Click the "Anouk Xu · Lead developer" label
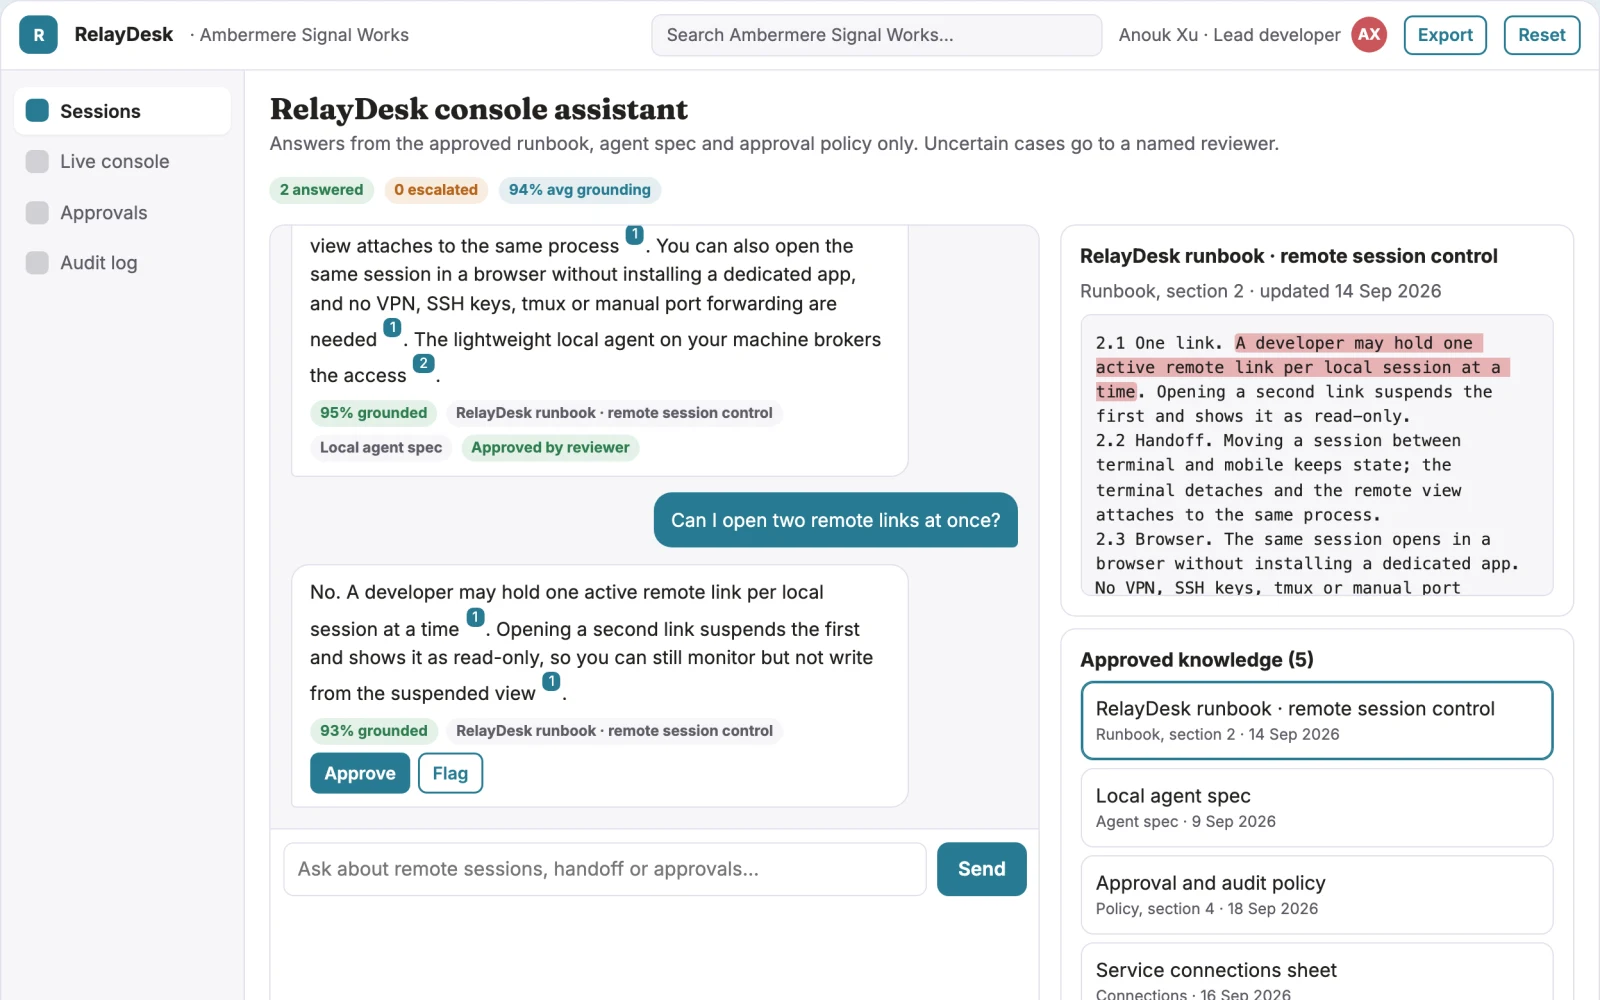Viewport: 1600px width, 1000px height. [1229, 35]
